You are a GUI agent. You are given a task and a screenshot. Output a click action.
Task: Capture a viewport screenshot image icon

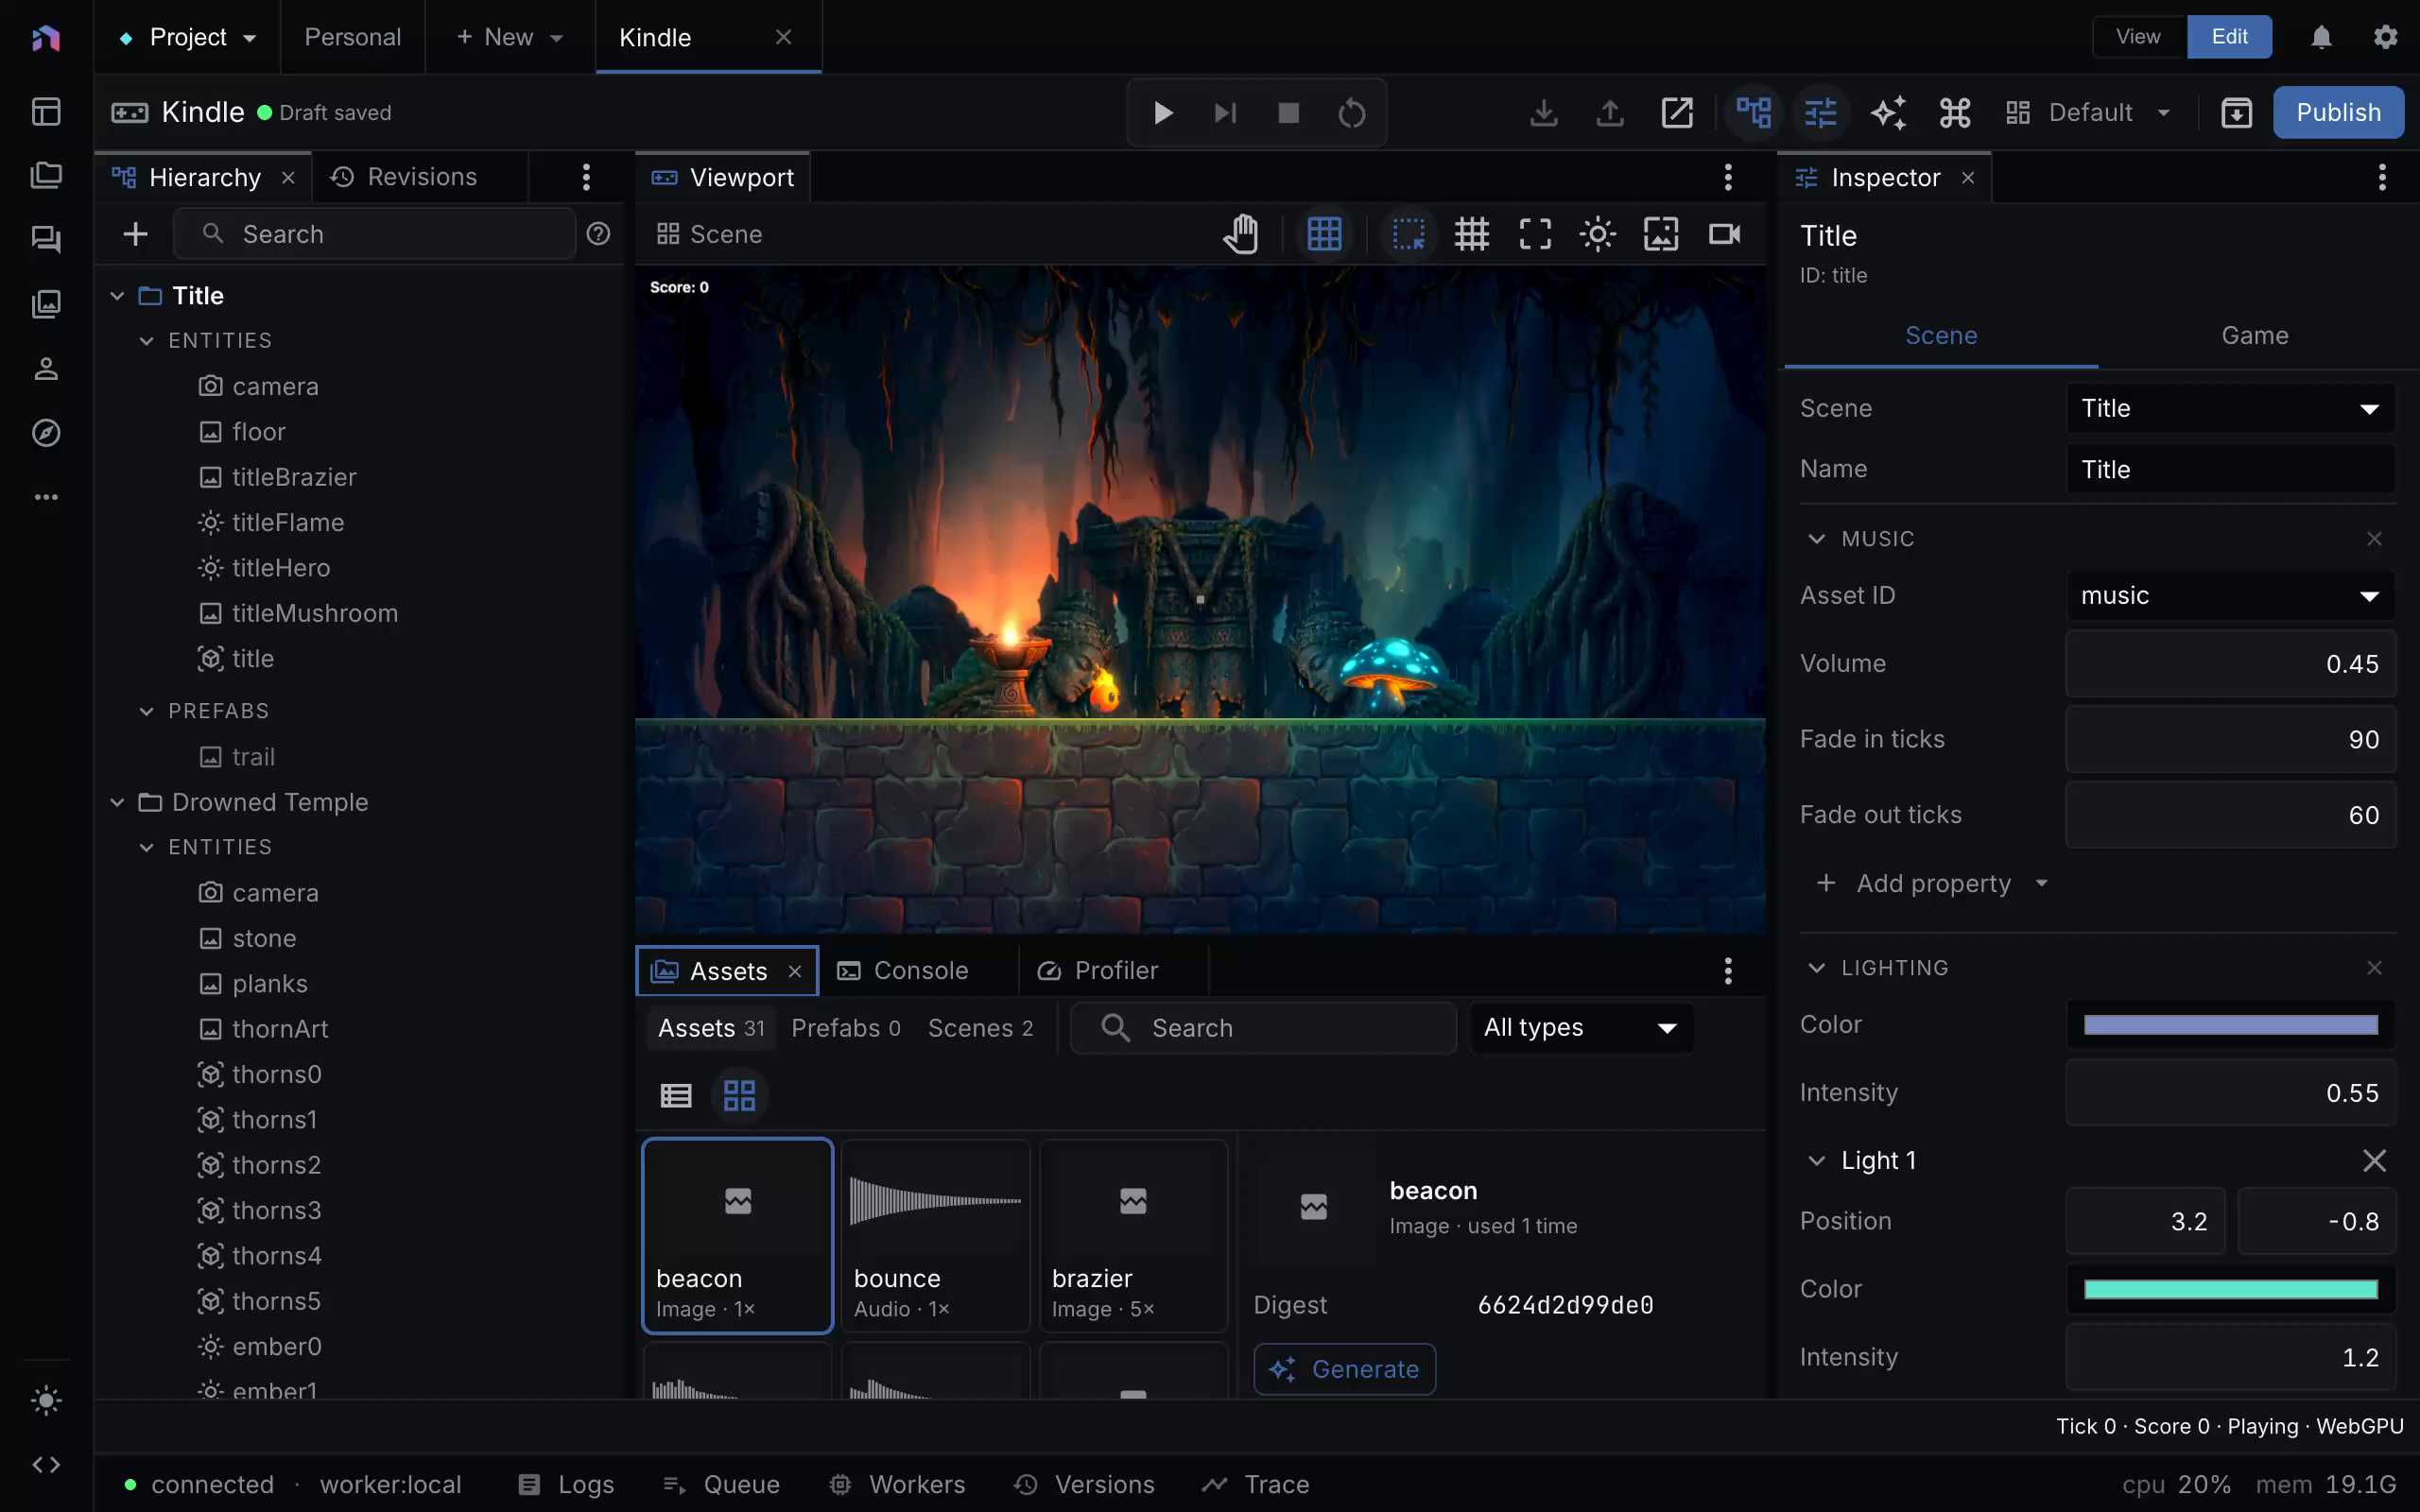(1661, 234)
